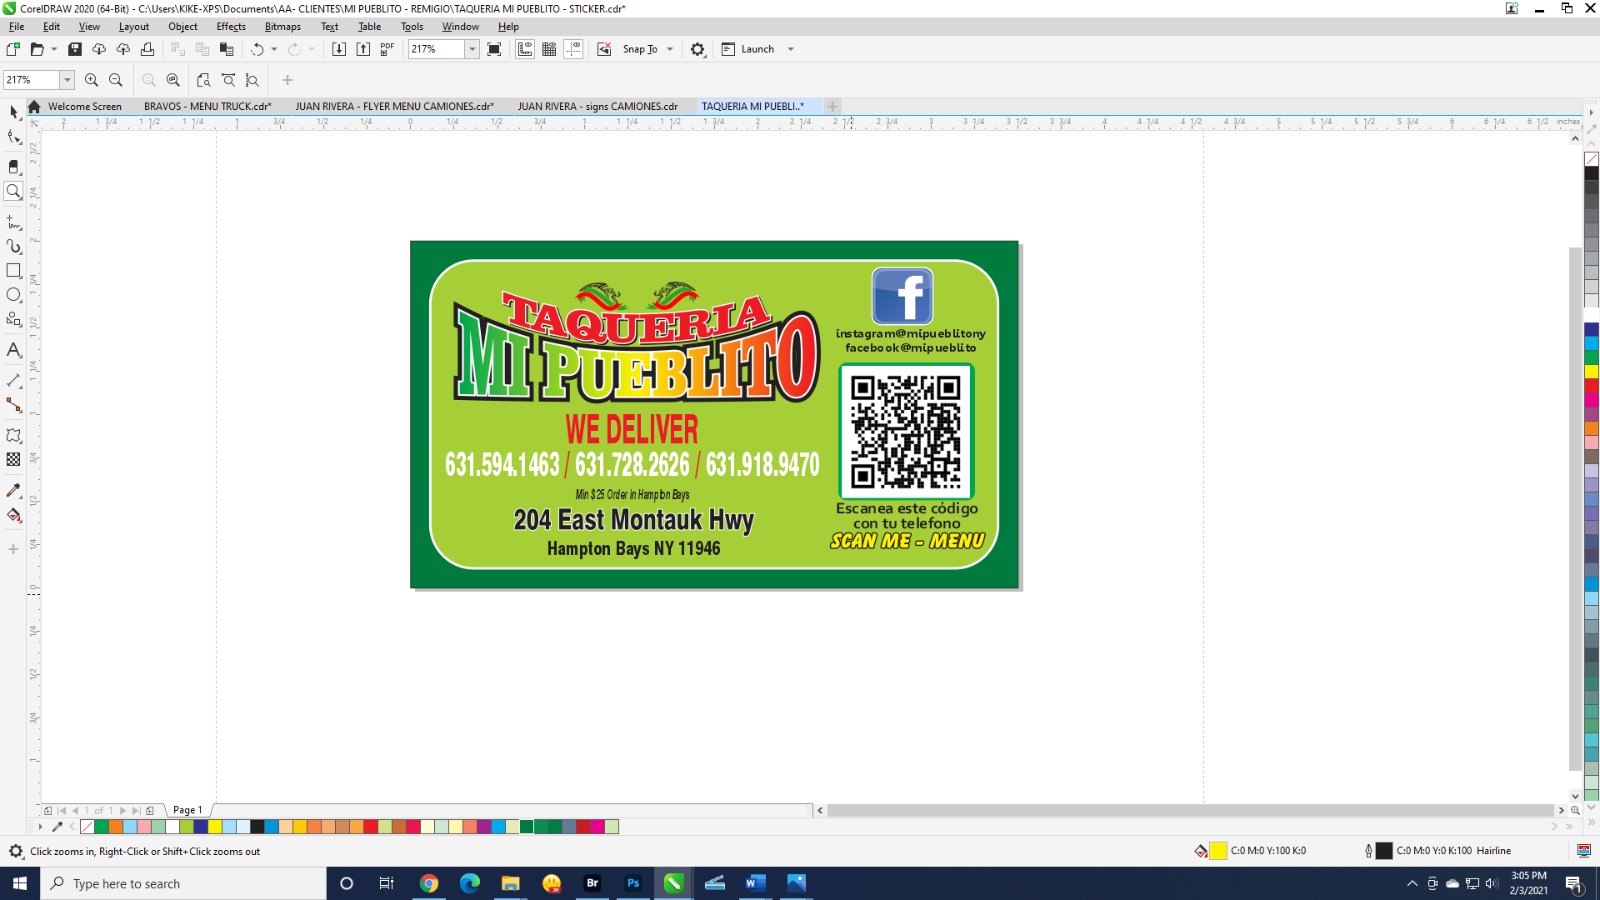Toggle Show Rulers button
This screenshot has width=1600, height=900.
point(525,49)
